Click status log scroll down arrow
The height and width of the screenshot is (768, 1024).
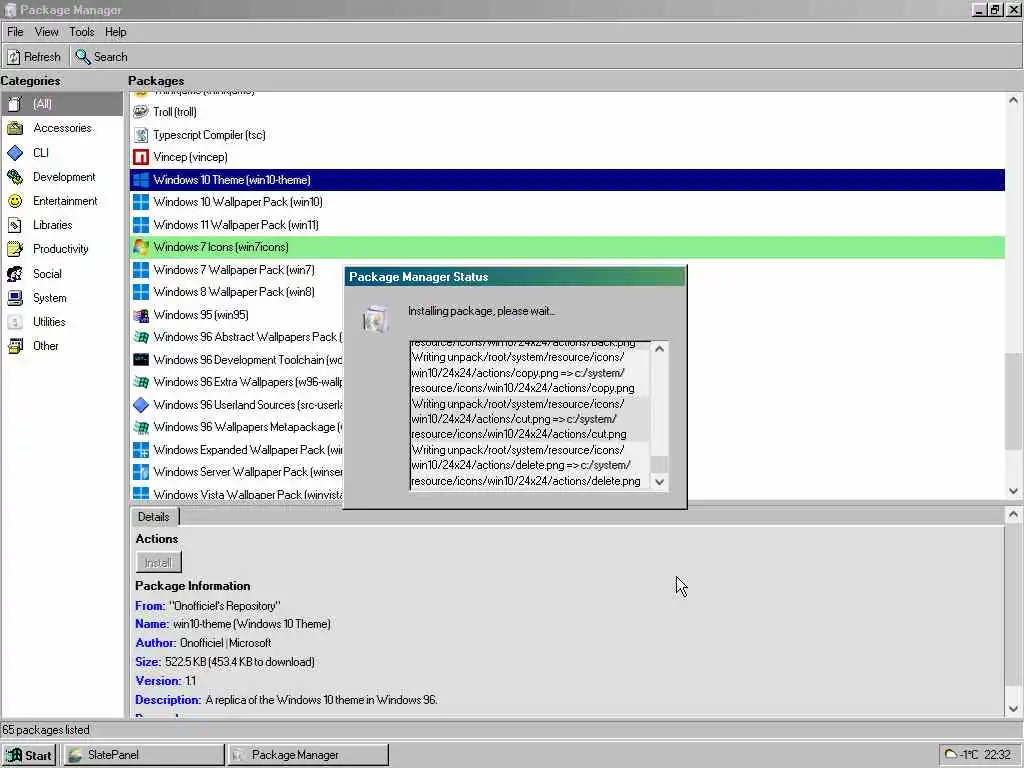click(660, 482)
